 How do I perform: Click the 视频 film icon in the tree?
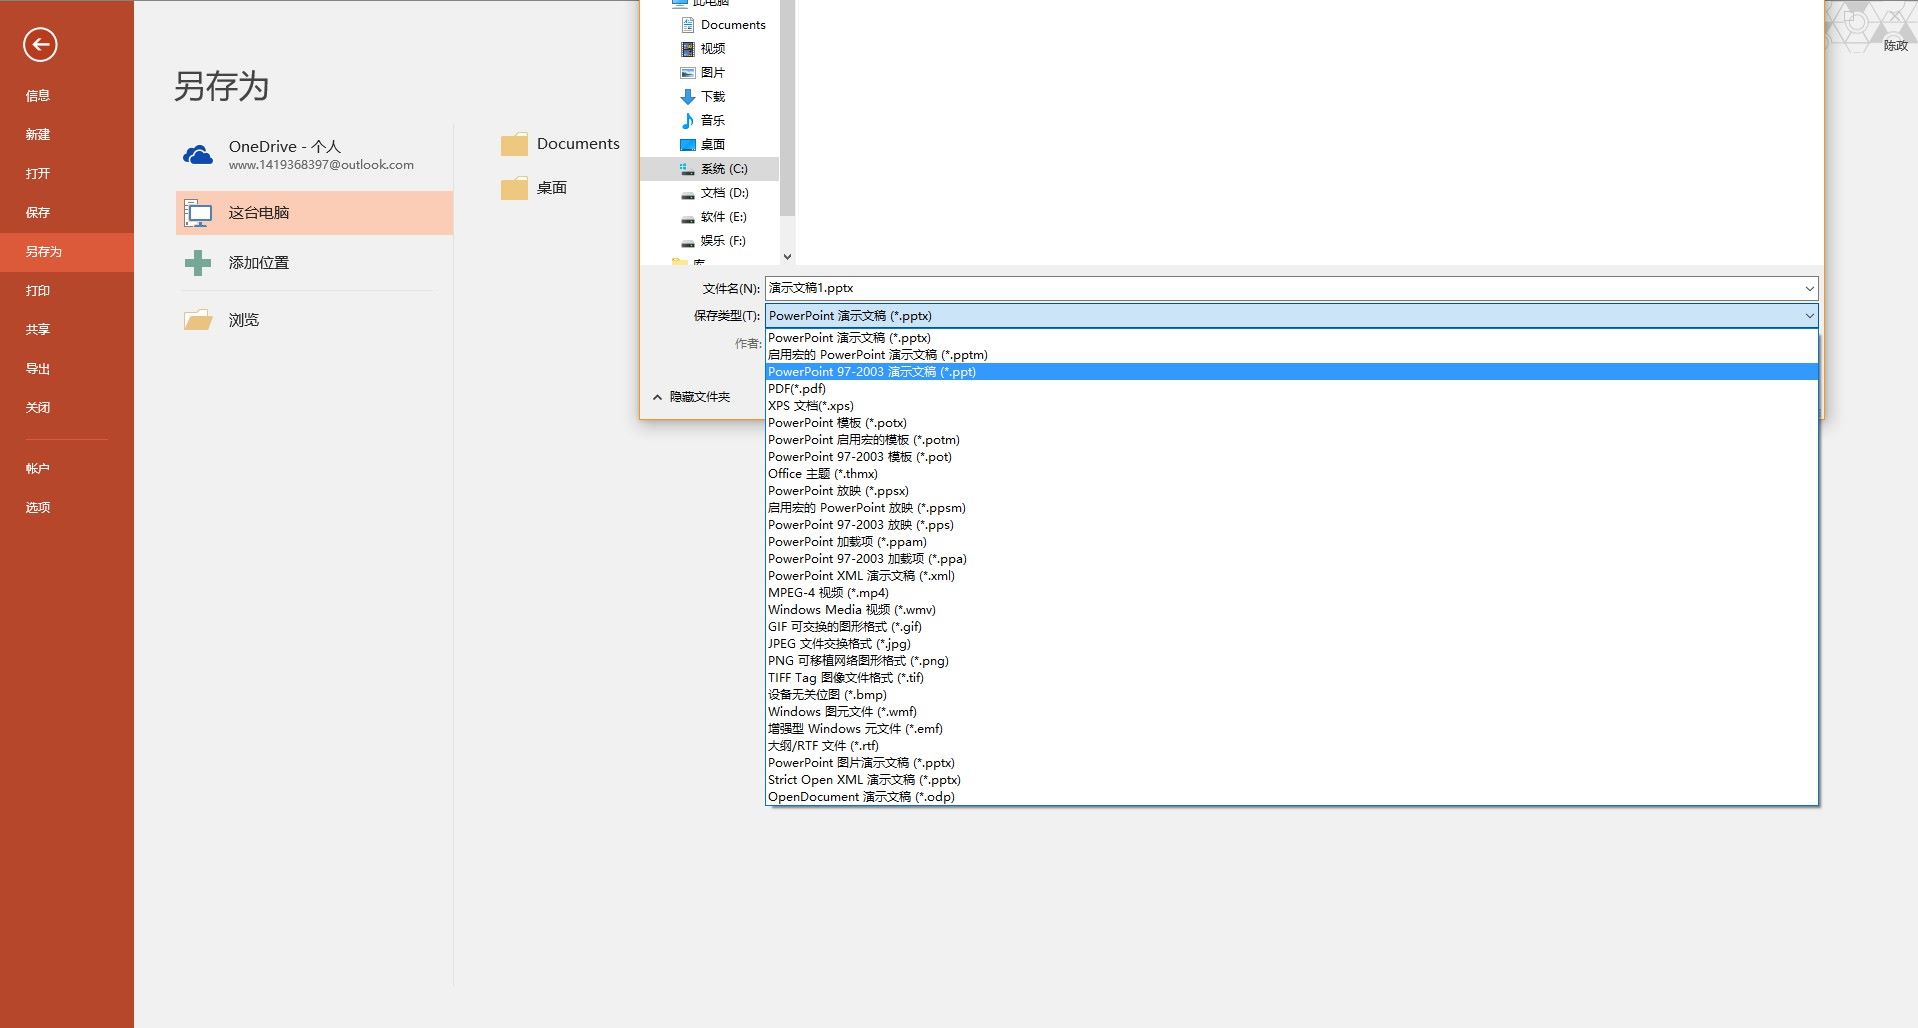coord(688,49)
